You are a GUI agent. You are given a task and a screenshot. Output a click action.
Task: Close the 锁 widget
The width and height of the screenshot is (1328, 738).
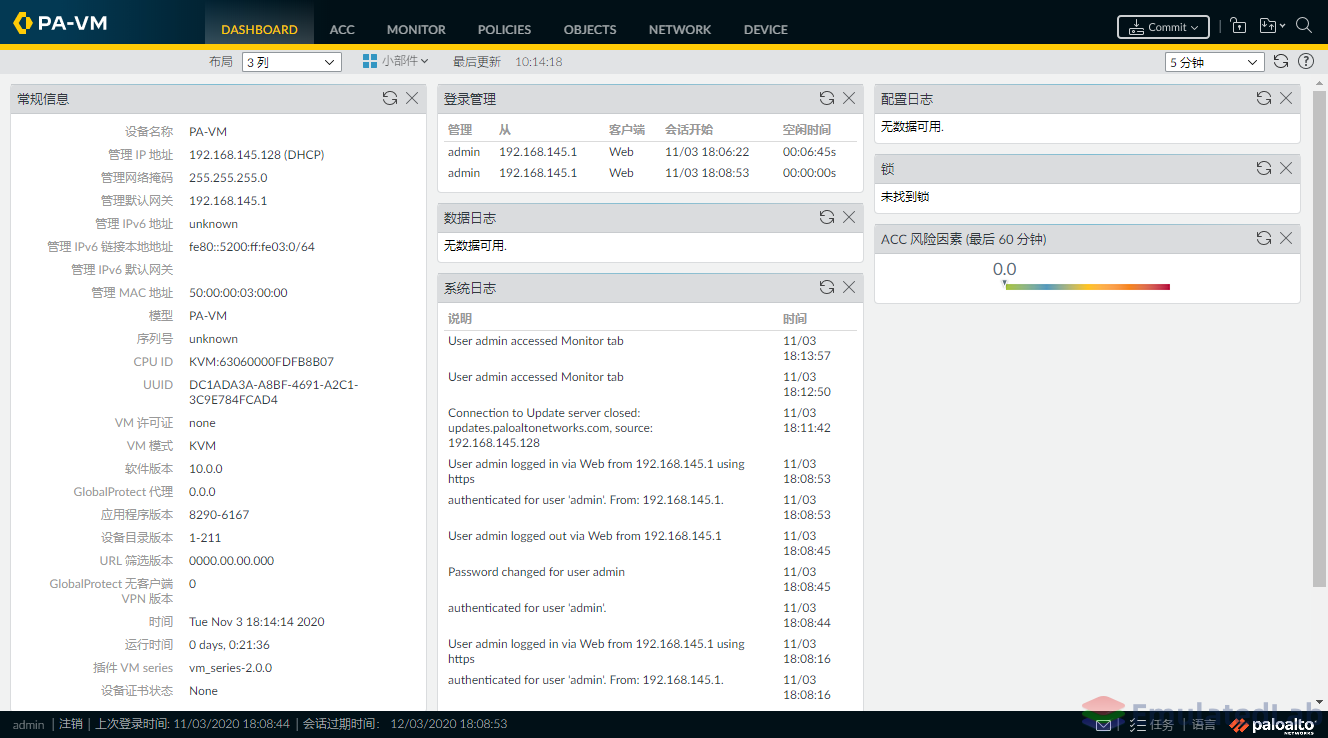[x=1286, y=168]
